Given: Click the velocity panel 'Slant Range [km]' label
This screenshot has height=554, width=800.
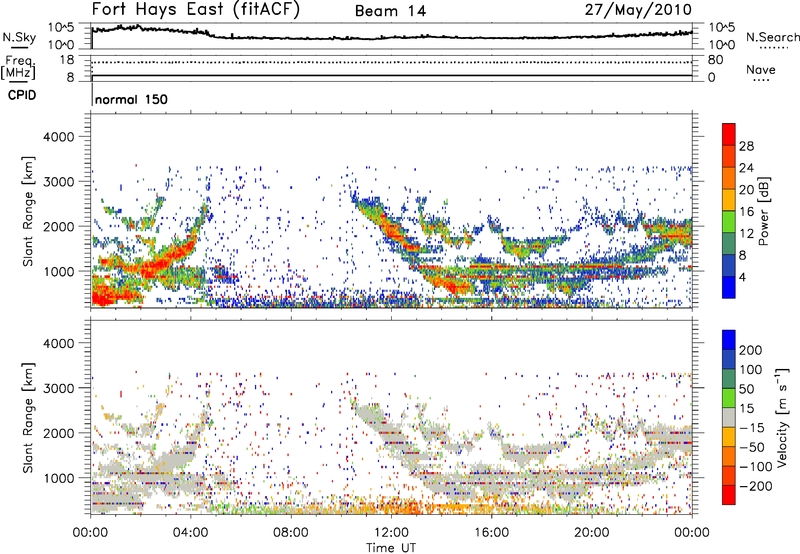Looking at the screenshot, I should pos(28,418).
